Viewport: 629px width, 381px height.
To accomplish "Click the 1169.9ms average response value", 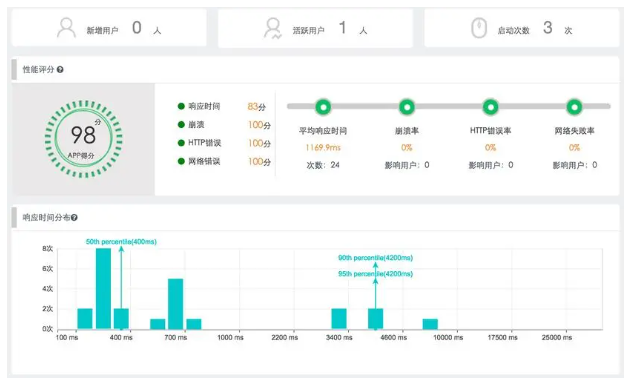I will tap(323, 148).
